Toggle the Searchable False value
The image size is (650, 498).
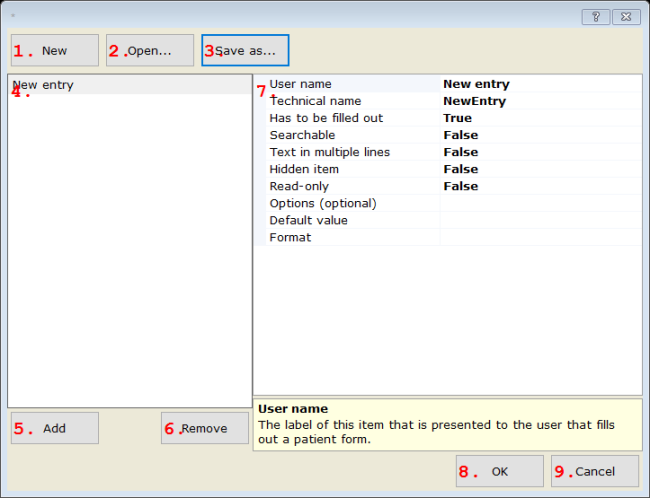540,135
